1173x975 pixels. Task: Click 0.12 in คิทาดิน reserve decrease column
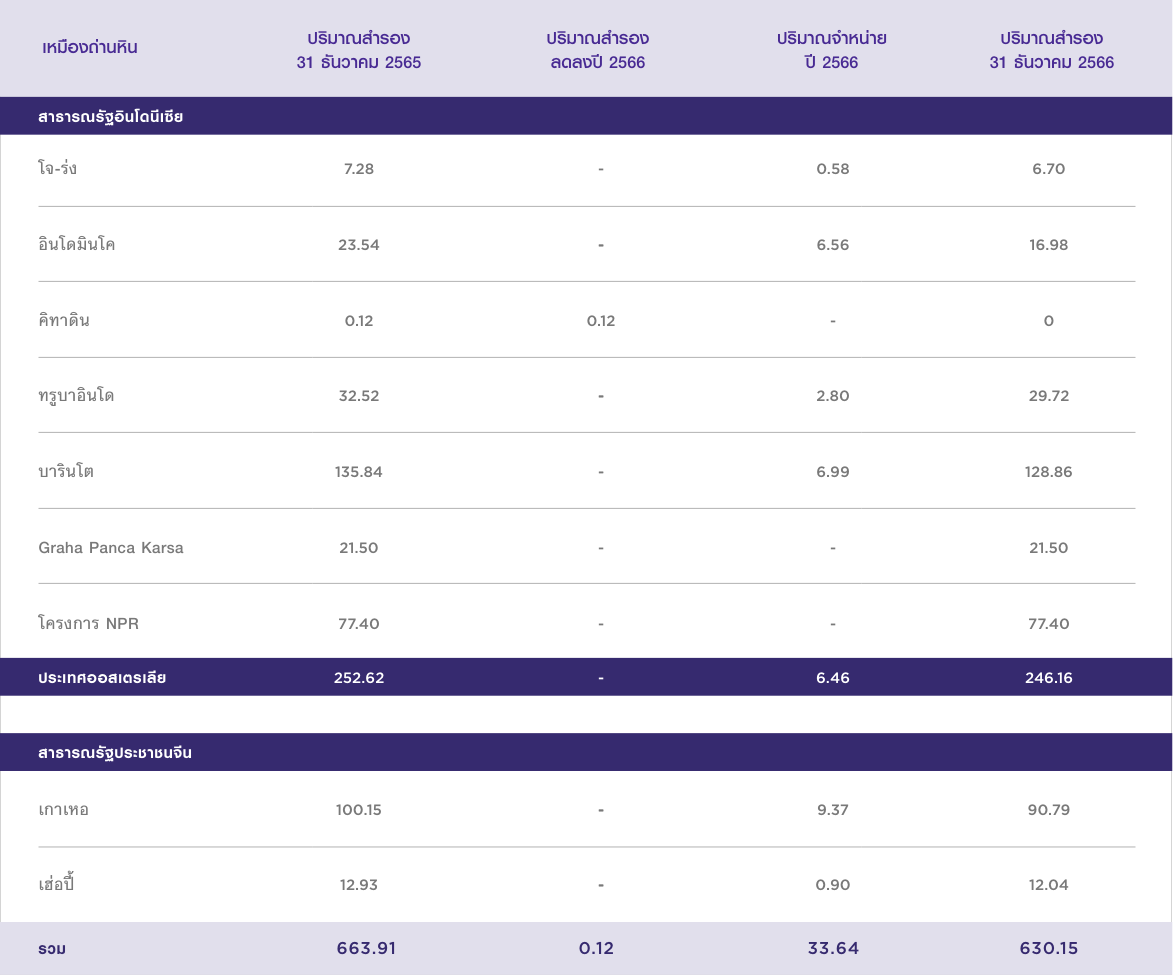pyautogui.click(x=601, y=321)
